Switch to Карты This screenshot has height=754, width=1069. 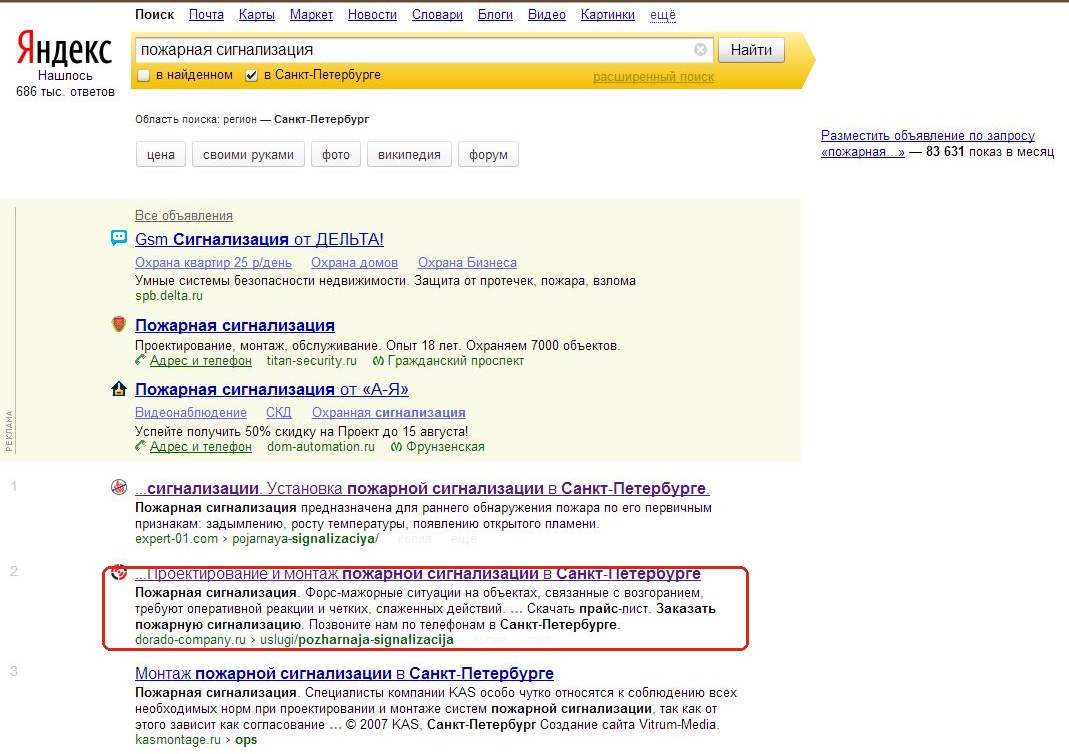257,15
